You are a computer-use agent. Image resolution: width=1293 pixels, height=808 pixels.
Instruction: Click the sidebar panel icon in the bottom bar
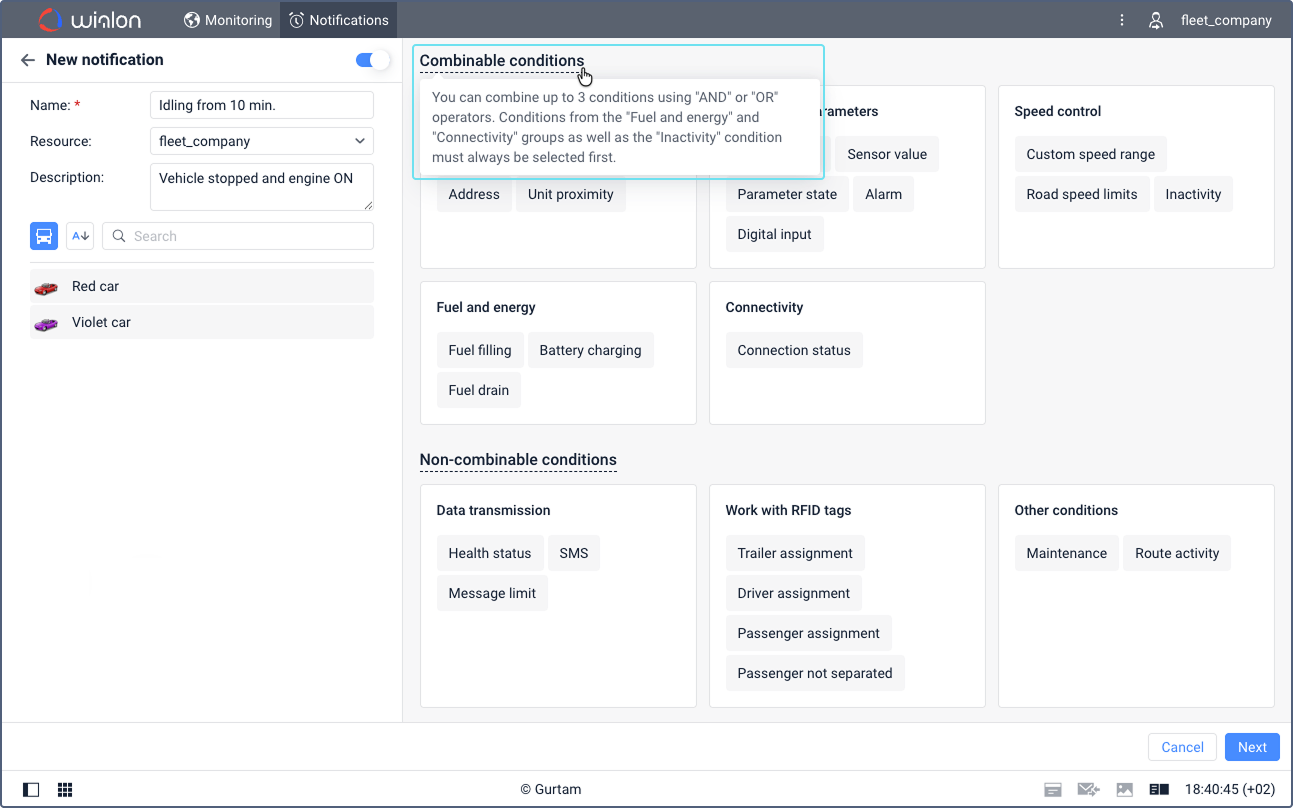point(31,789)
